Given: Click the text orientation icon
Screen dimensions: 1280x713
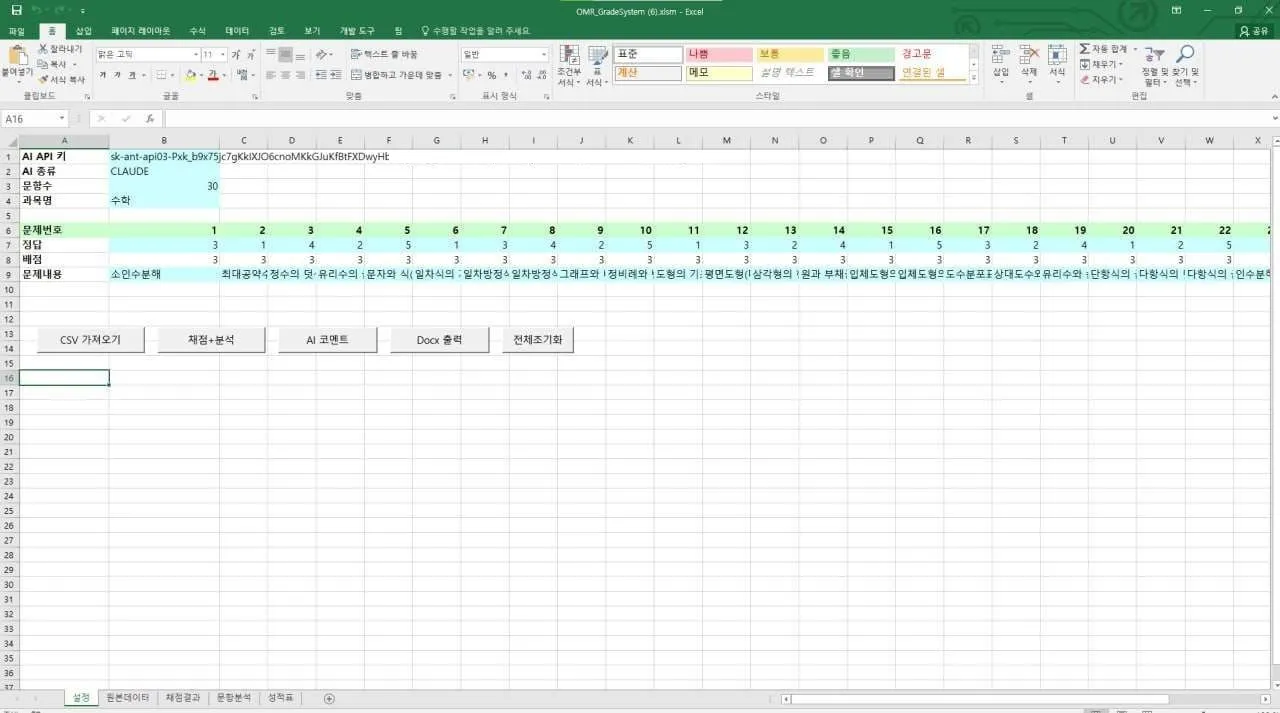Looking at the screenshot, I should pyautogui.click(x=322, y=54).
